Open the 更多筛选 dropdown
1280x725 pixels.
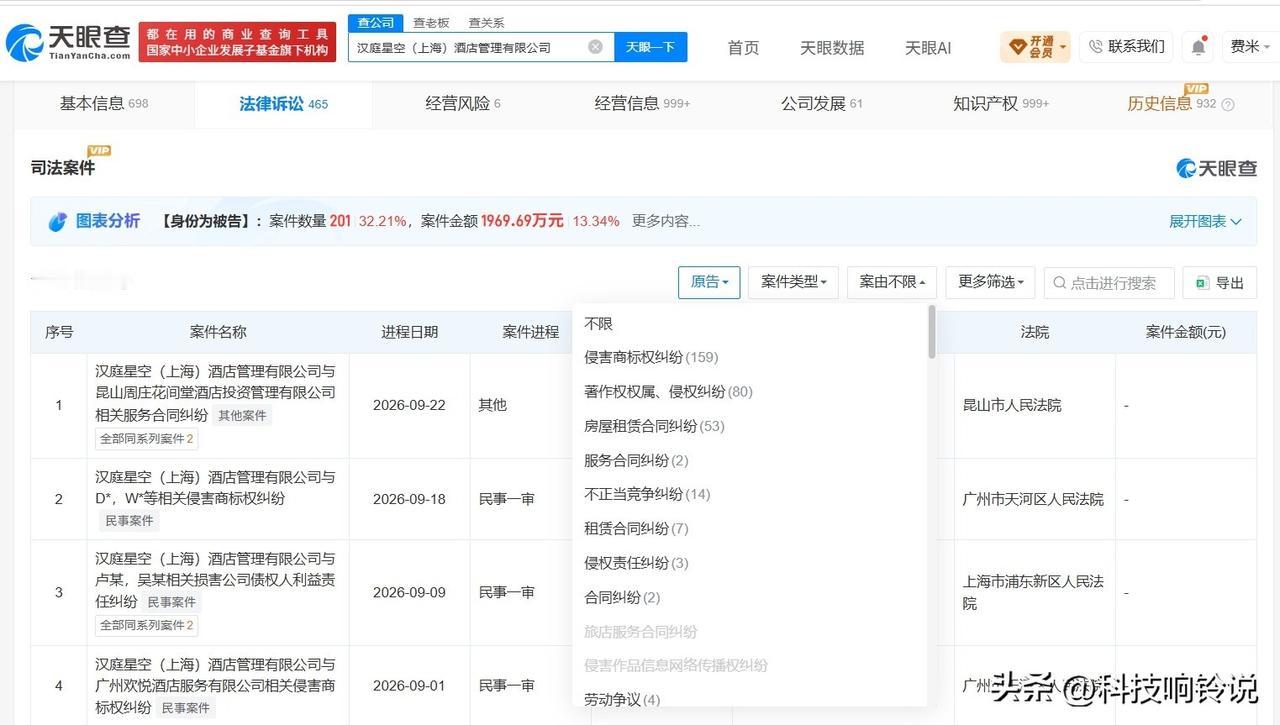coord(990,282)
